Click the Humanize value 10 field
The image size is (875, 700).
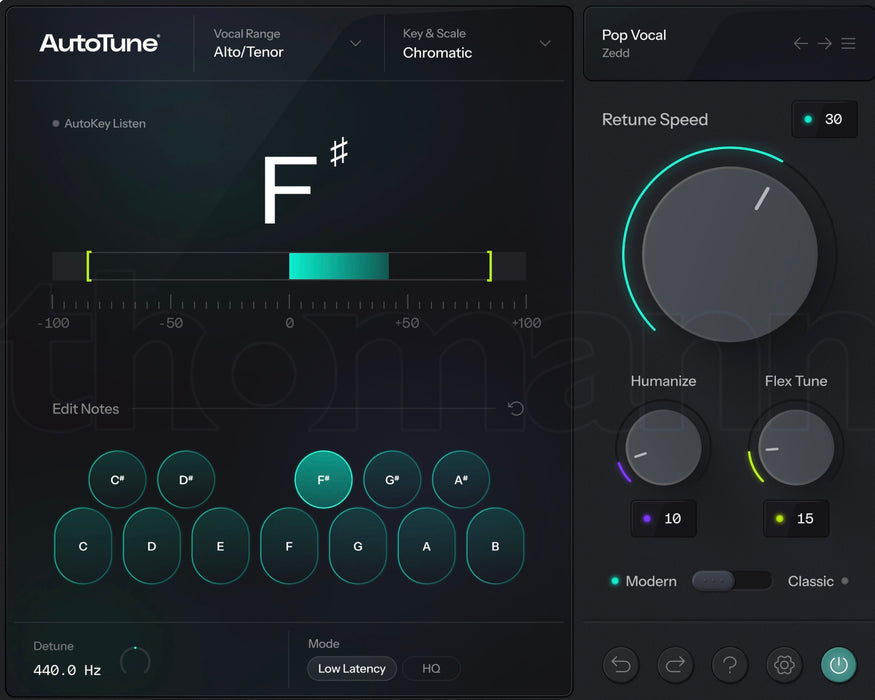pyautogui.click(x=664, y=519)
